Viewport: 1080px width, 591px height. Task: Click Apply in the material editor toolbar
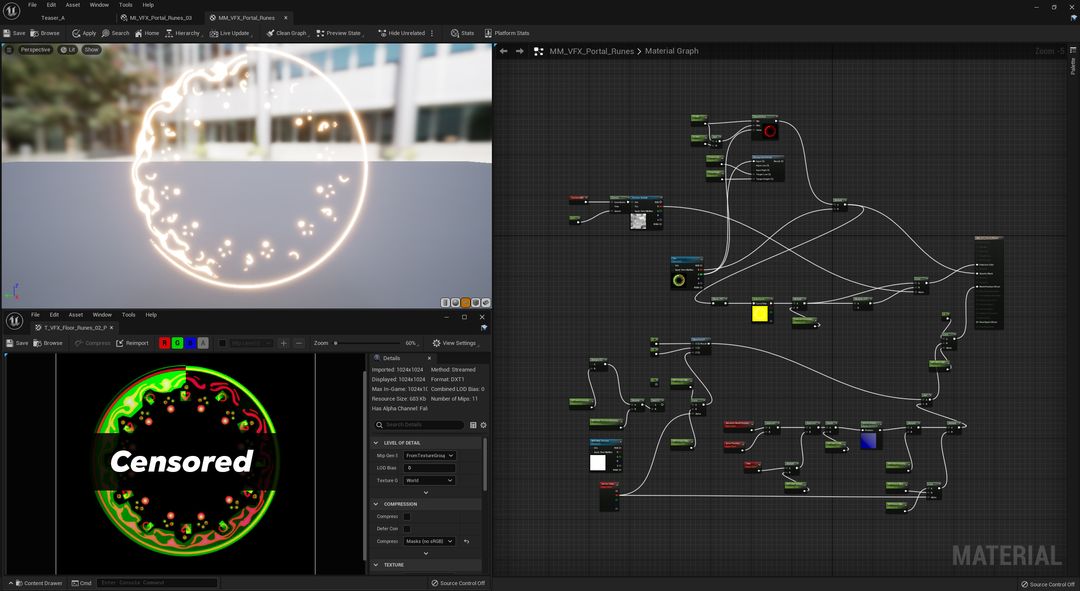coord(84,33)
